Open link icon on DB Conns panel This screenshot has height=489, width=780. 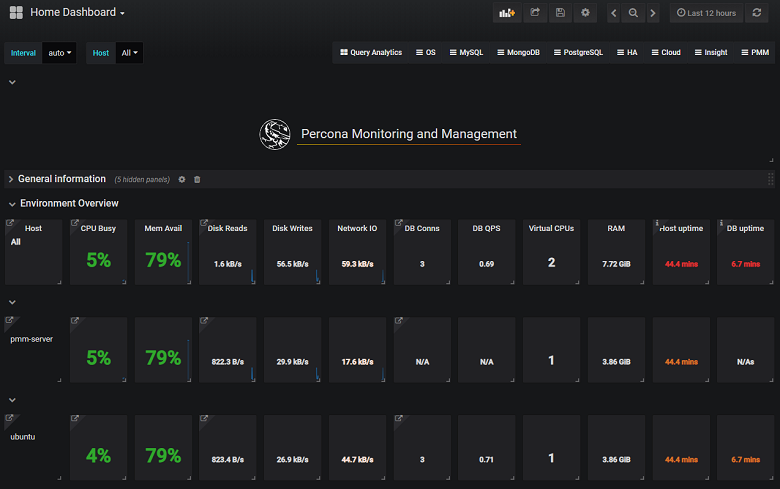[398, 223]
